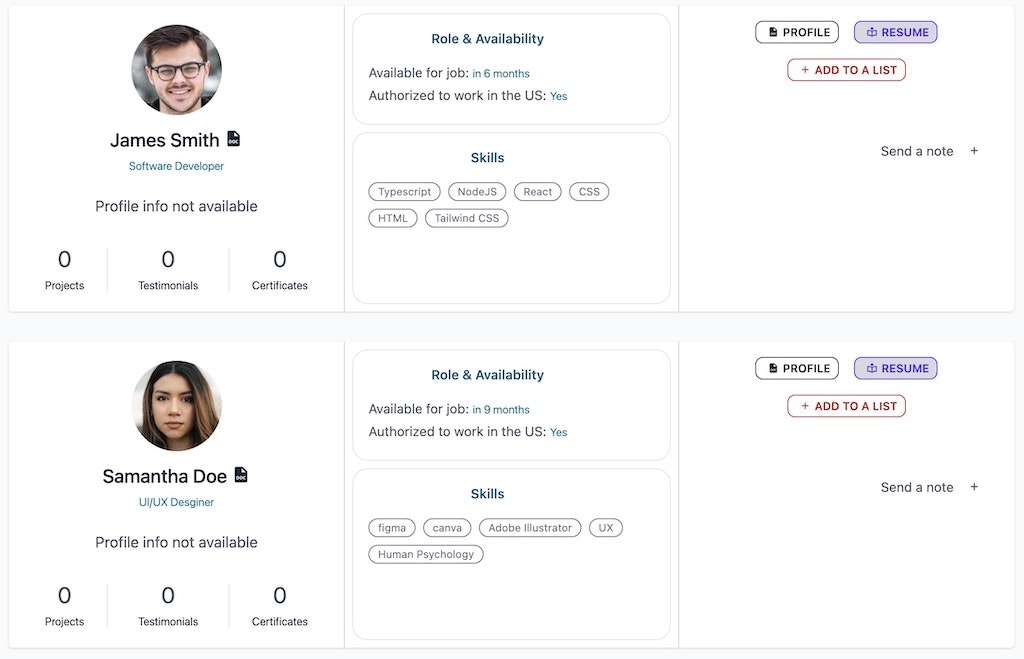Open Samantha Doe's PROFILE button

(x=797, y=368)
